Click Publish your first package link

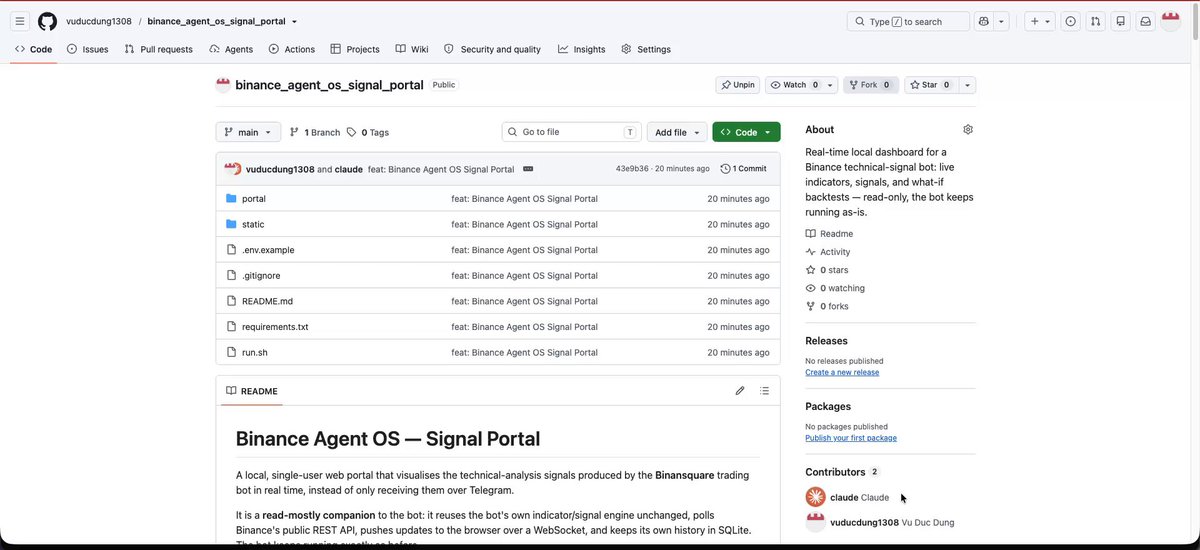point(851,438)
